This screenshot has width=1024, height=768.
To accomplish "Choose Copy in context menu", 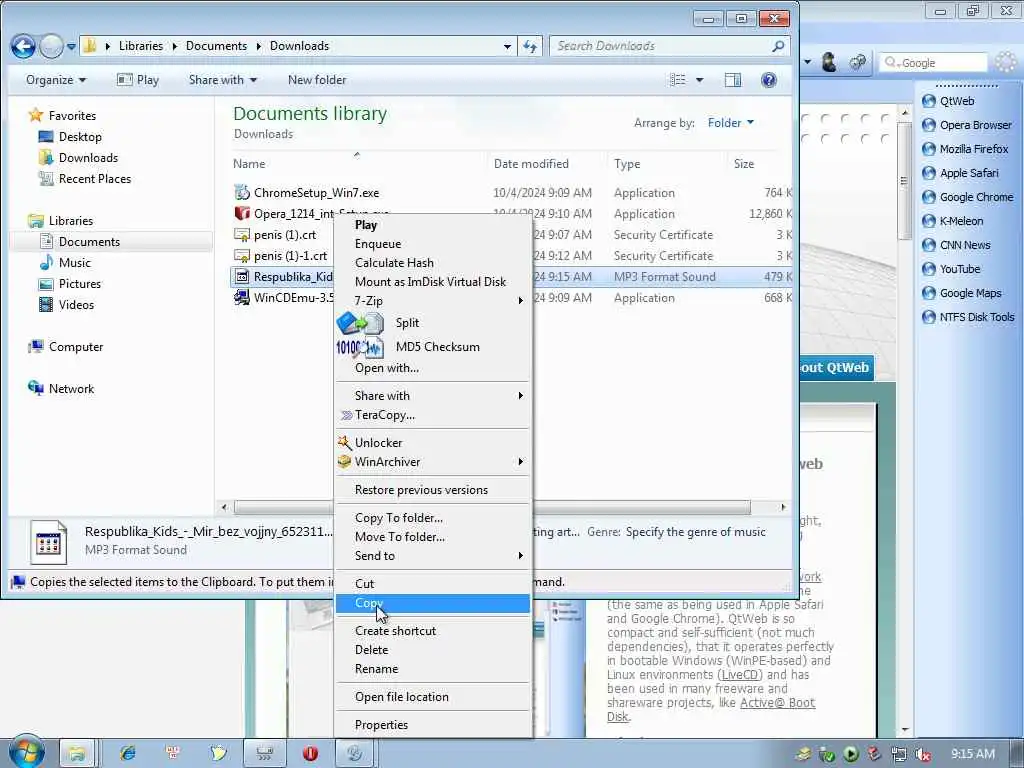I will click(x=432, y=603).
